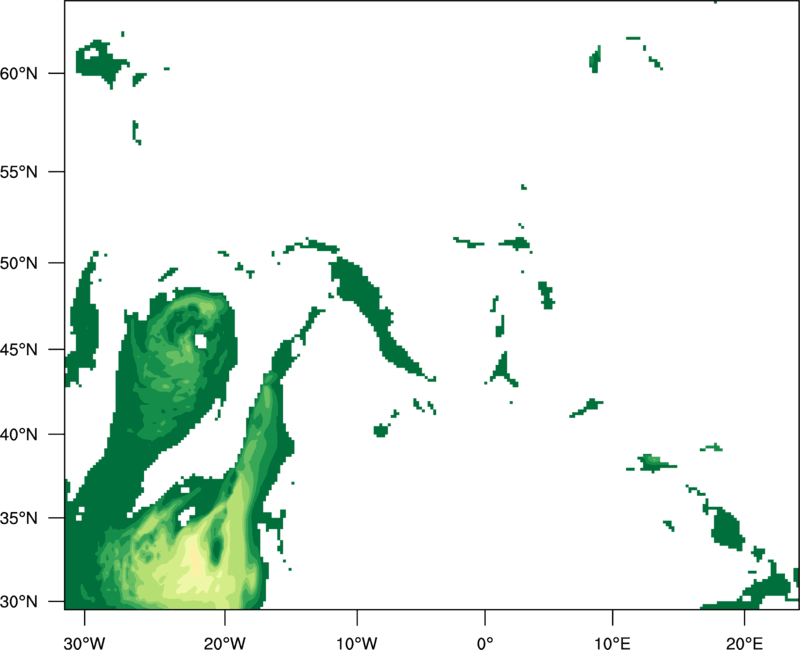Select the 0° longitude label
Screen dimensions: 800x650
pos(484,641)
